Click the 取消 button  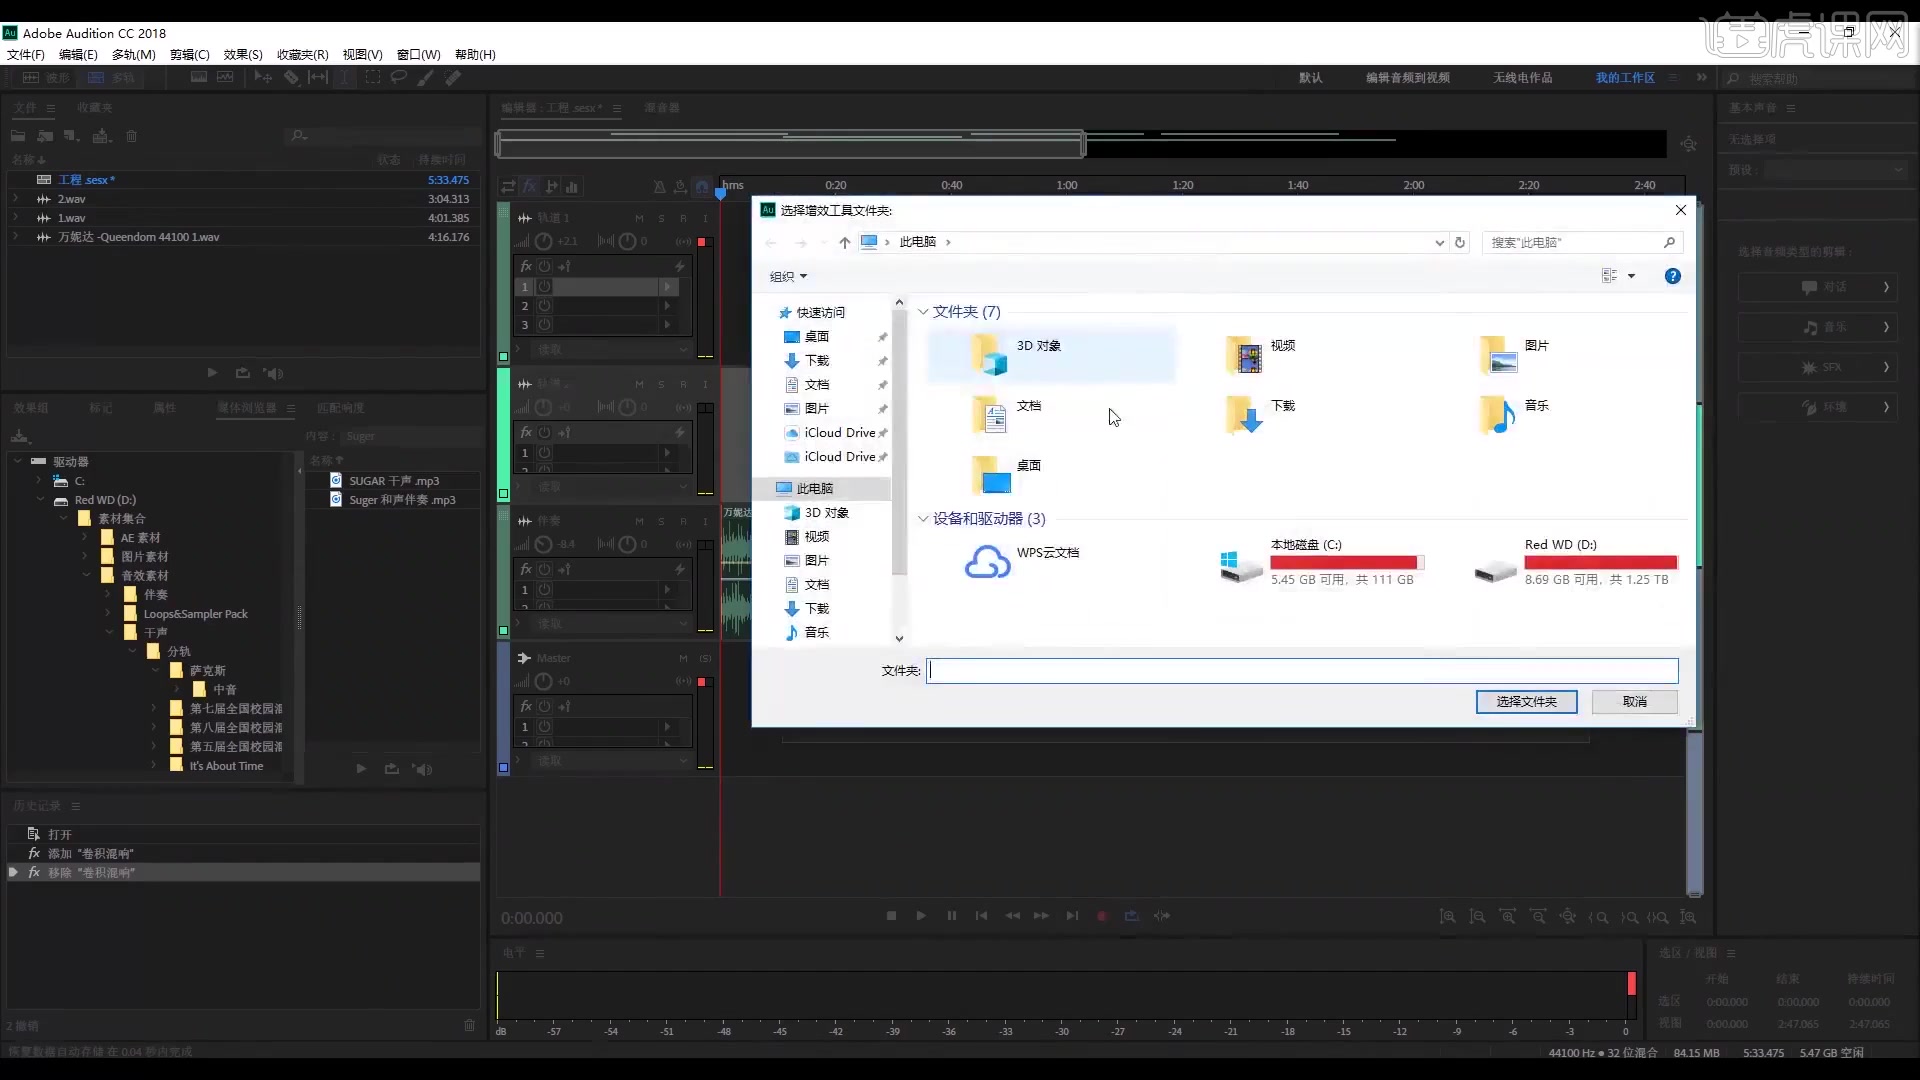pos(1634,702)
